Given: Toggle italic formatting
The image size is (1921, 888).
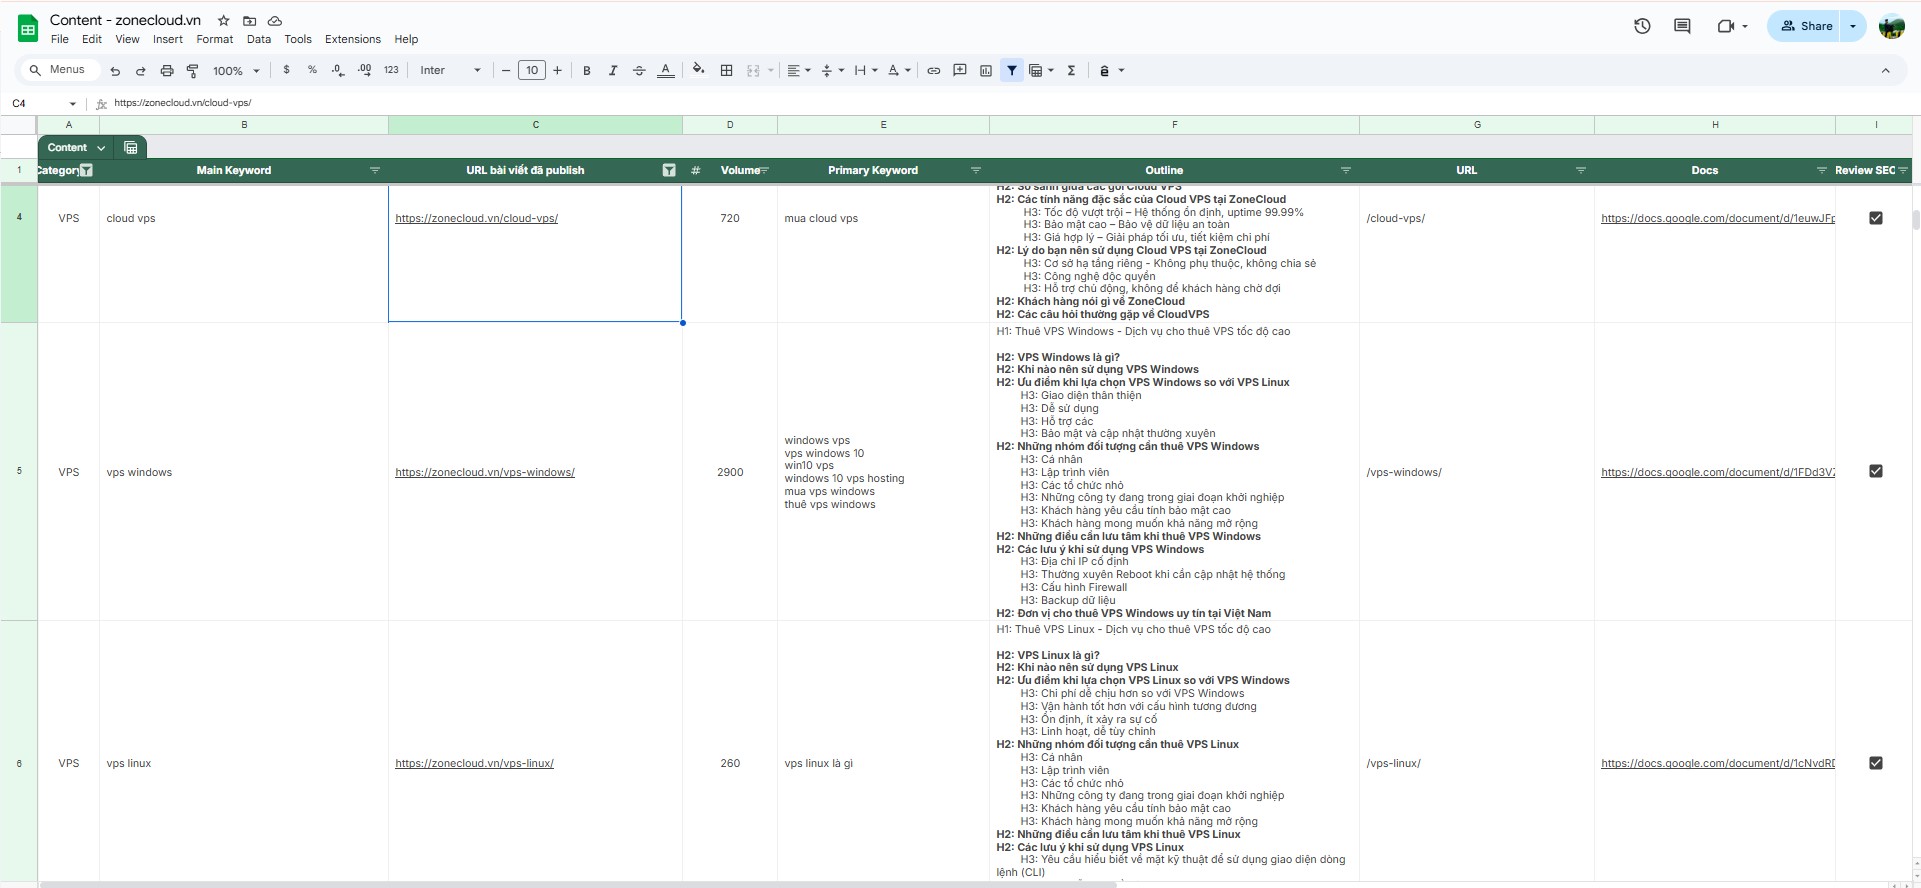Looking at the screenshot, I should (x=613, y=70).
